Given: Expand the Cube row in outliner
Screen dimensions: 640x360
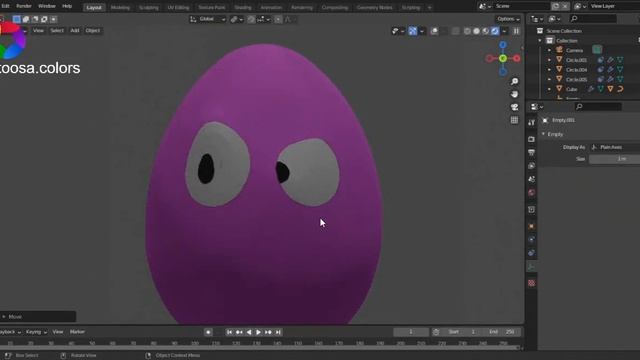Looking at the screenshot, I should (x=549, y=89).
